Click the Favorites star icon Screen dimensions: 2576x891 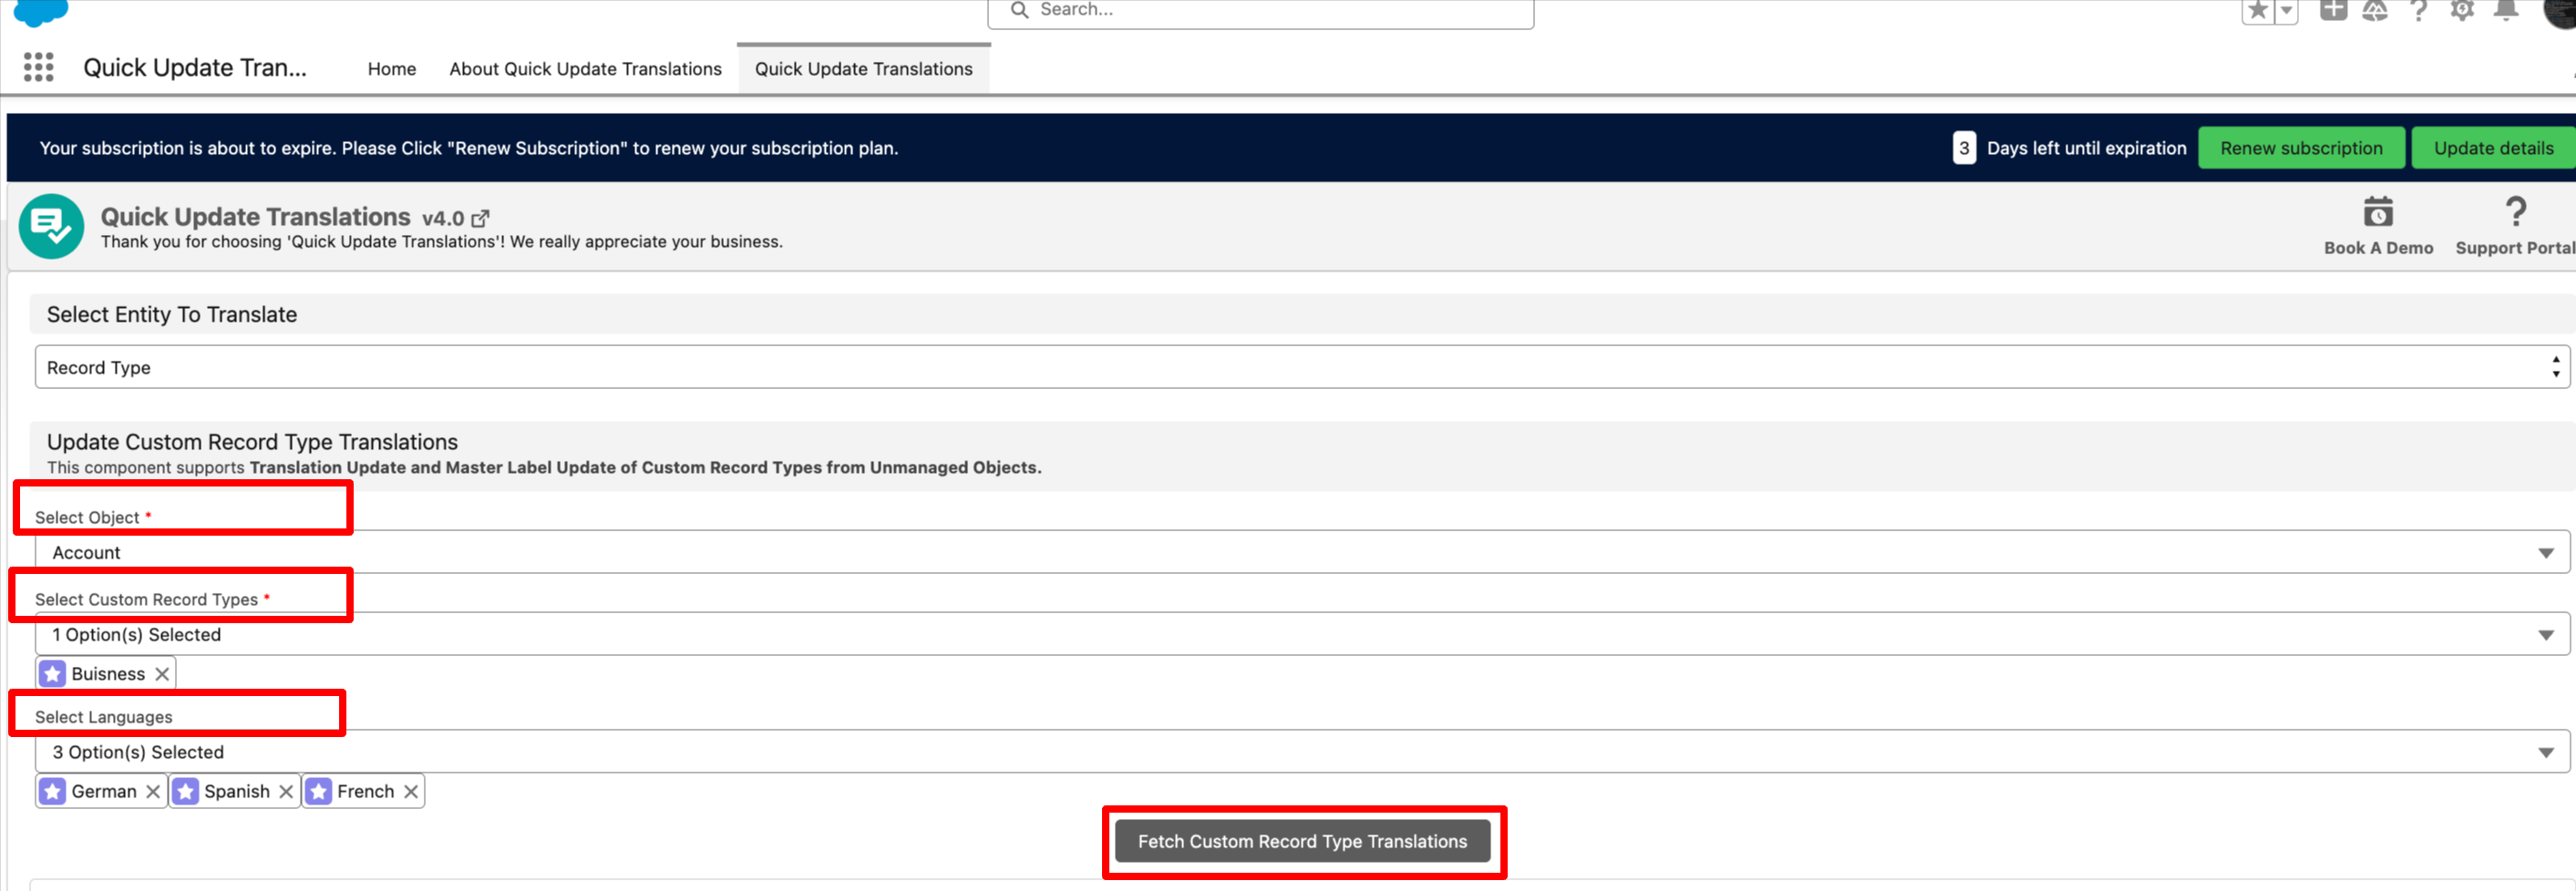click(x=2258, y=10)
